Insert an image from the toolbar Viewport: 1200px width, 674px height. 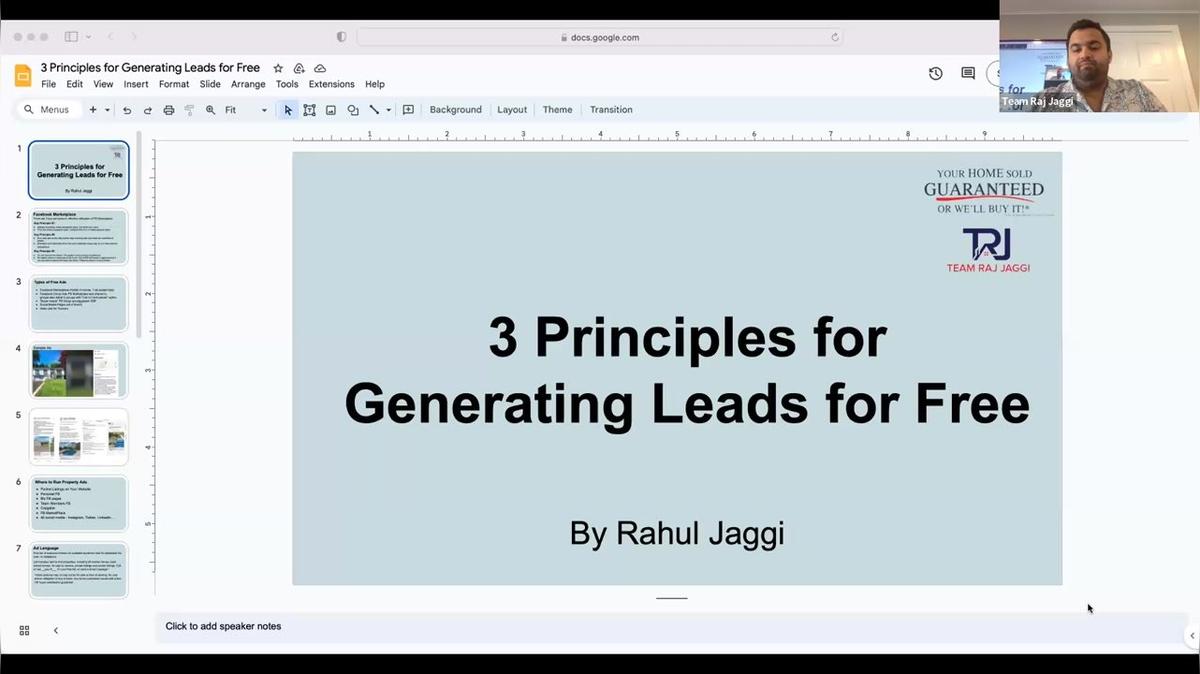[331, 110]
